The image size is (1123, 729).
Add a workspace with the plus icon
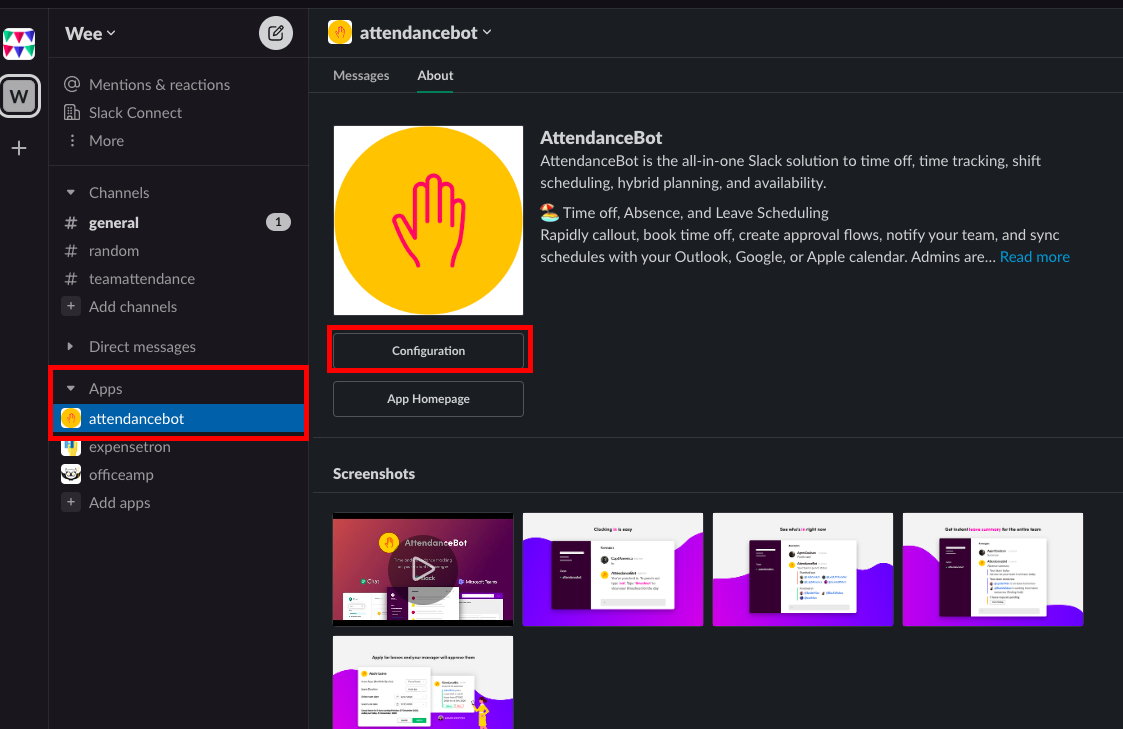[x=19, y=148]
